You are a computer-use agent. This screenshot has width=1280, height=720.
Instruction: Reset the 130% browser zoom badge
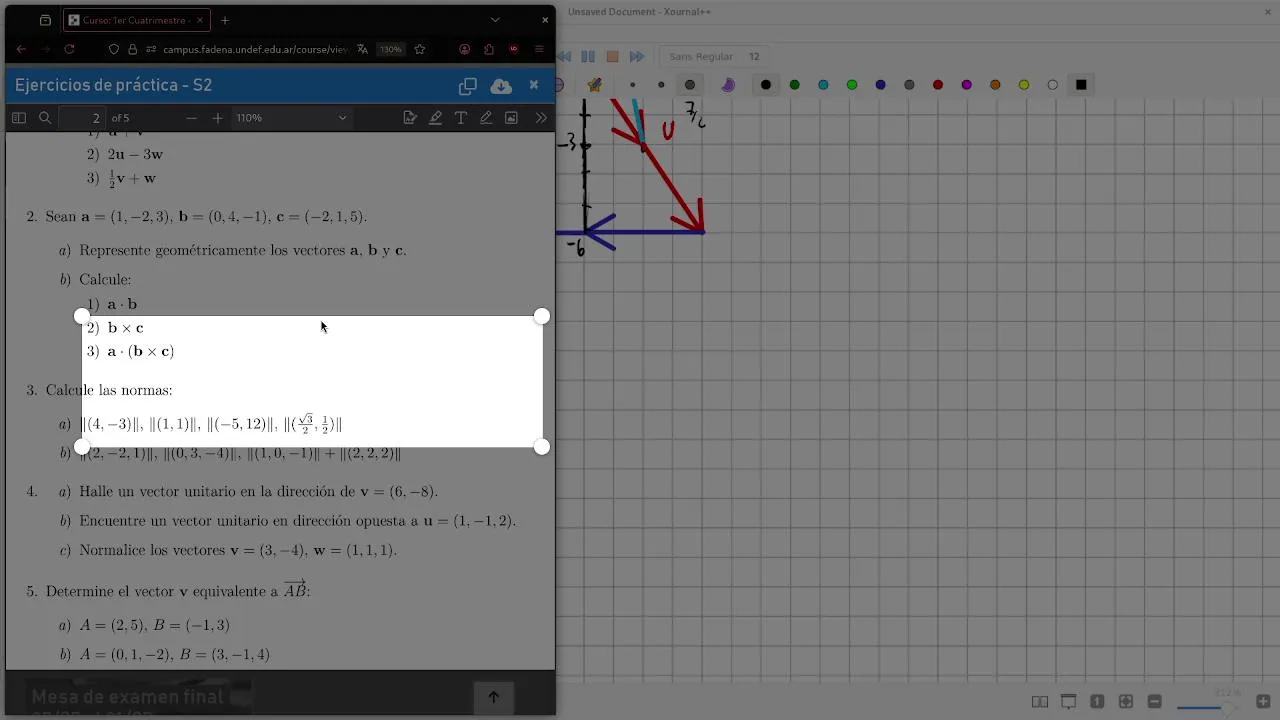[391, 49]
